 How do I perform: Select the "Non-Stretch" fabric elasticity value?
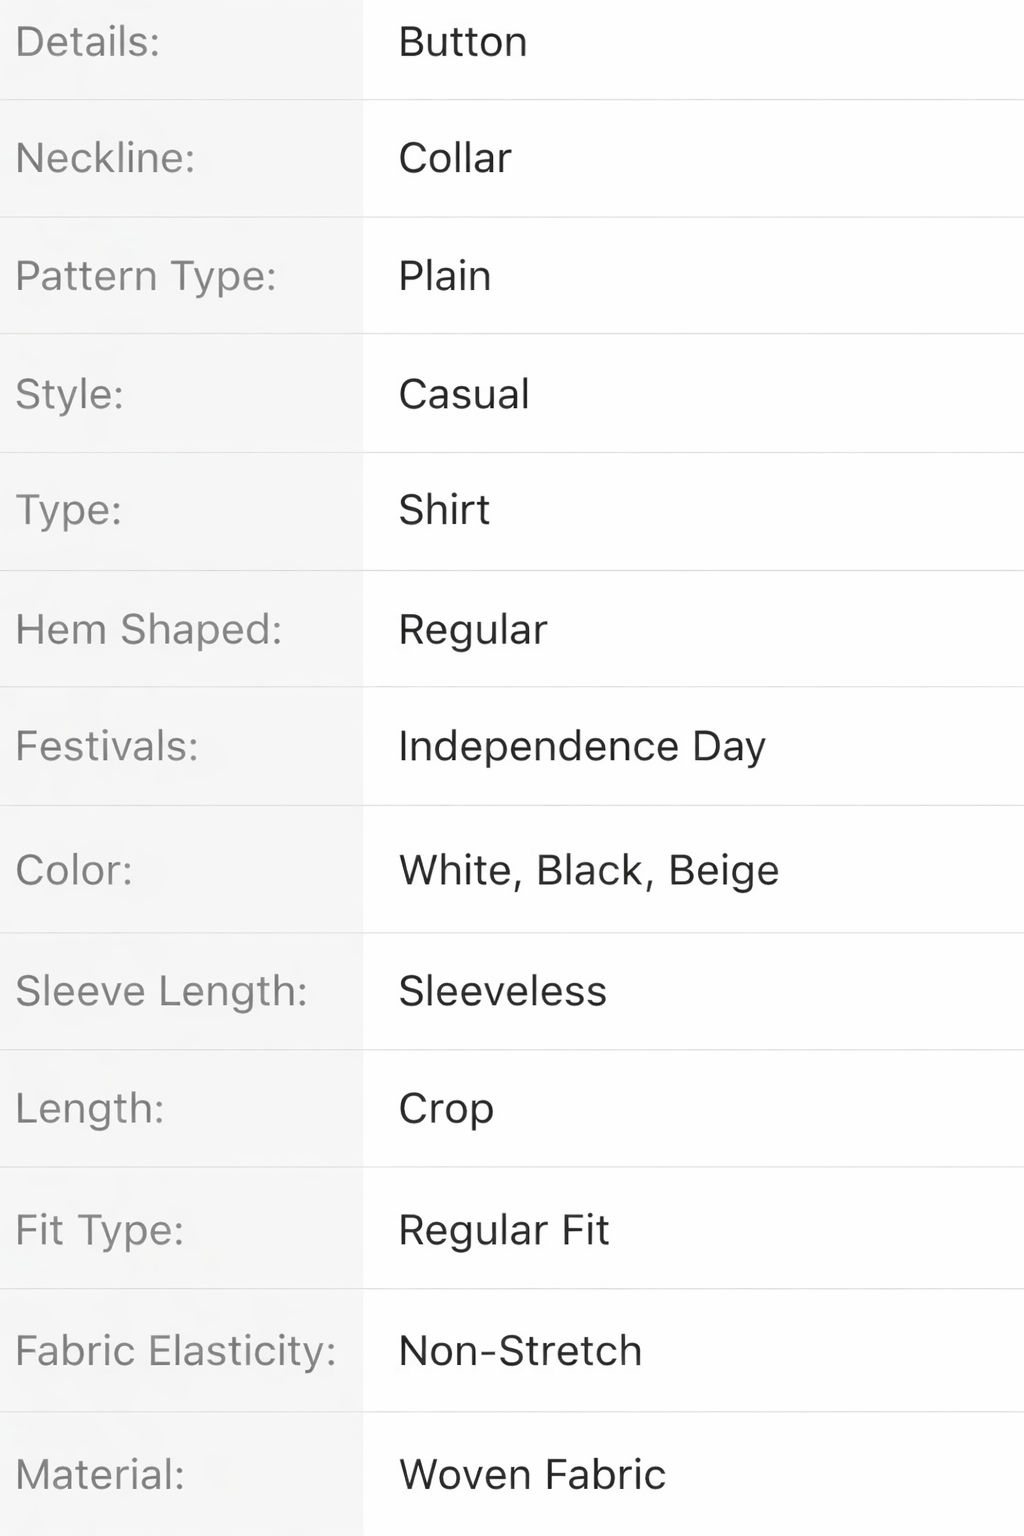click(520, 1351)
